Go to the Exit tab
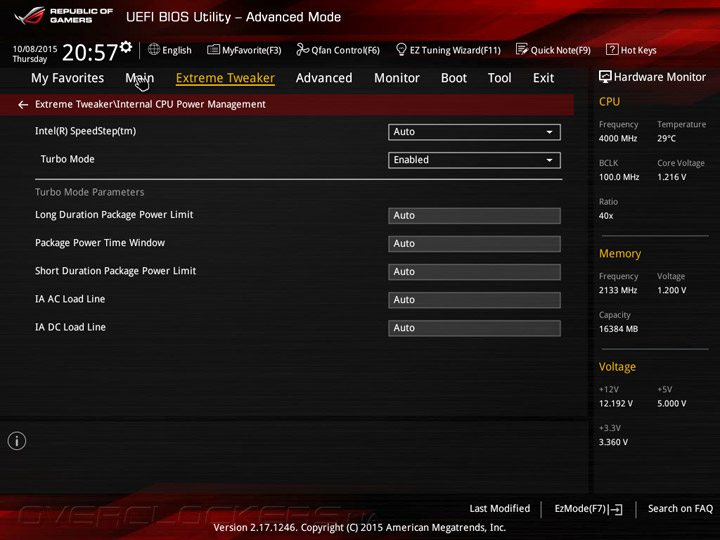 [544, 78]
